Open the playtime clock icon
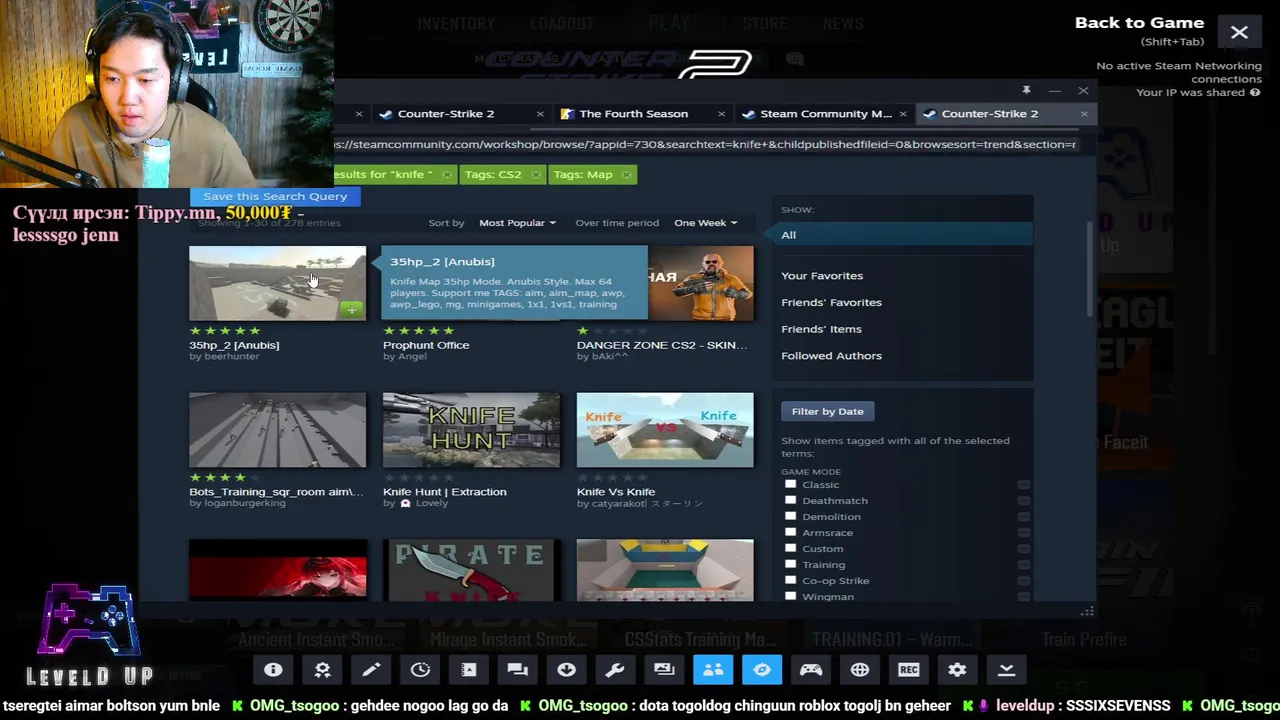 pyautogui.click(x=420, y=670)
